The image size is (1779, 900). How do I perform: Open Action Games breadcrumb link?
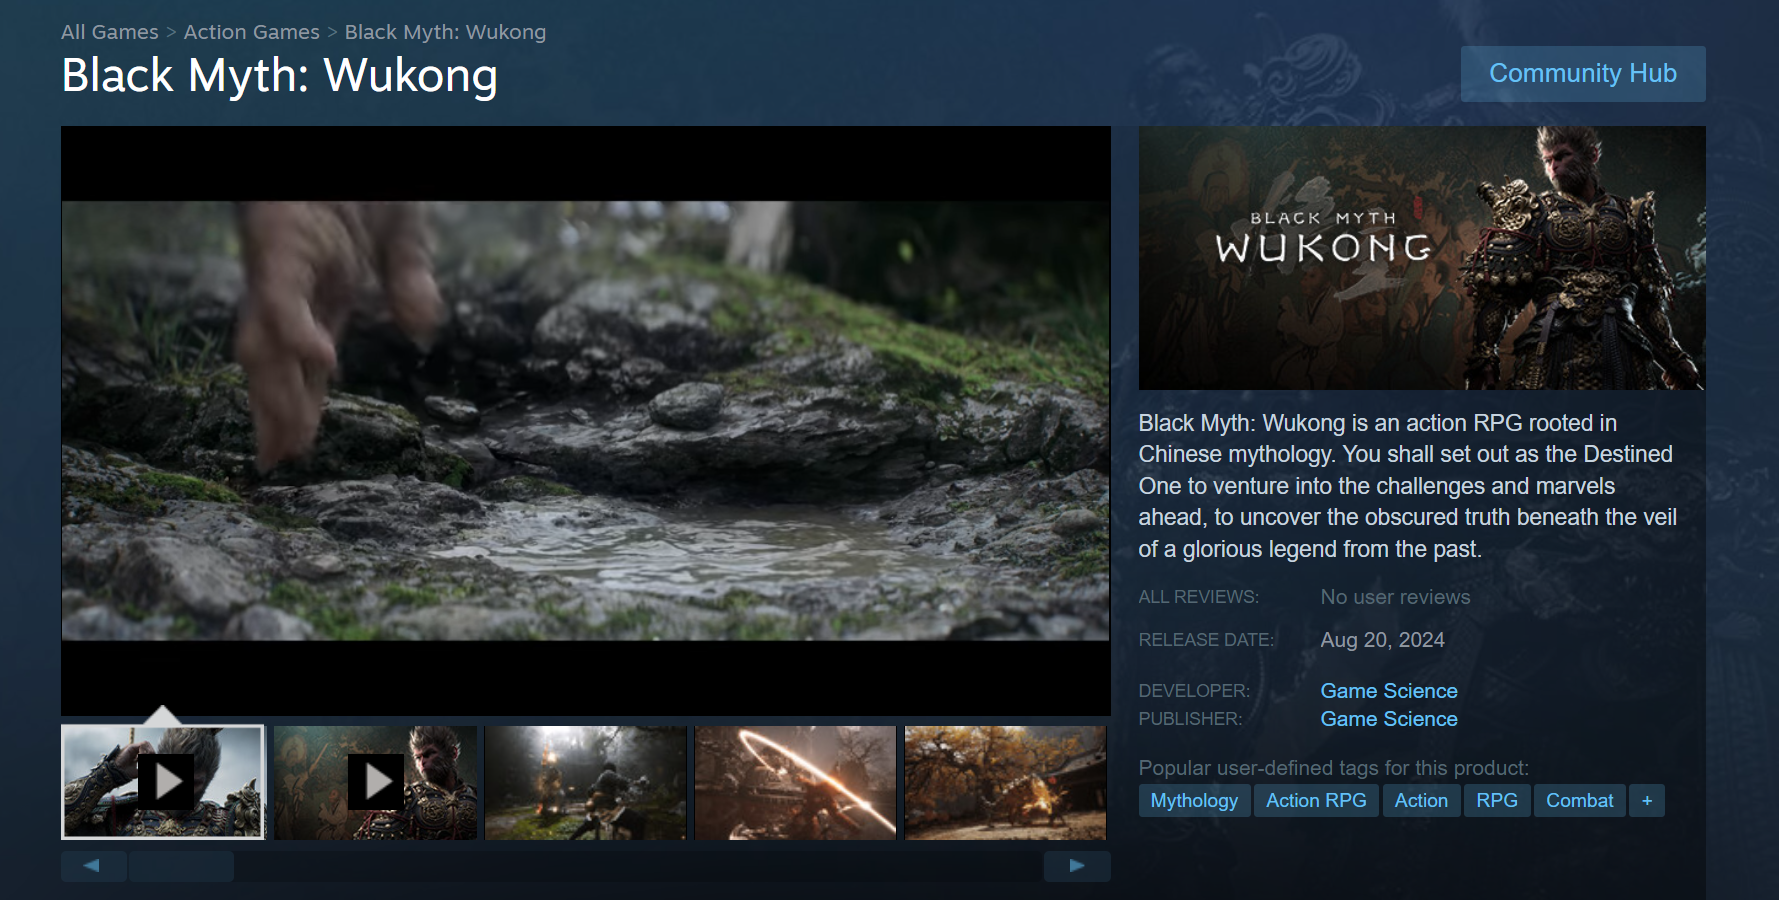click(x=252, y=32)
